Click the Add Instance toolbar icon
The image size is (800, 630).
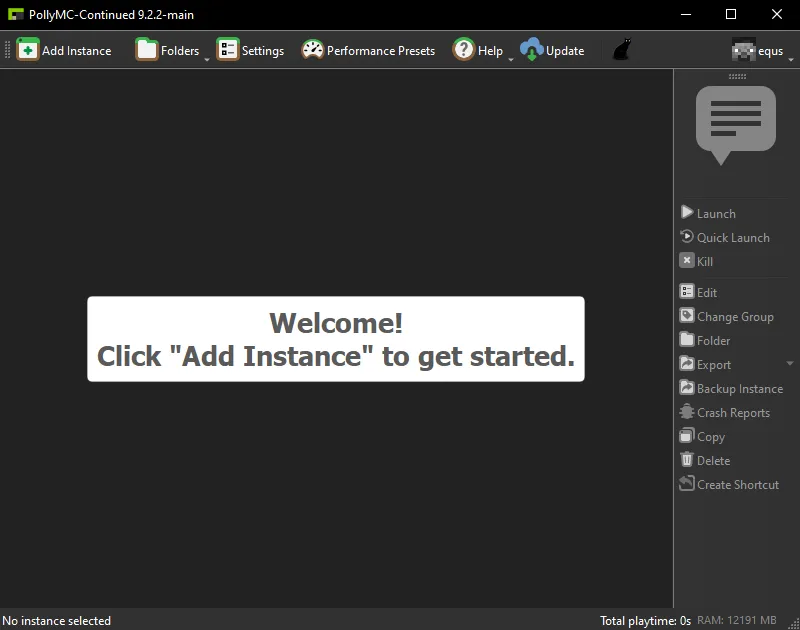[28, 50]
